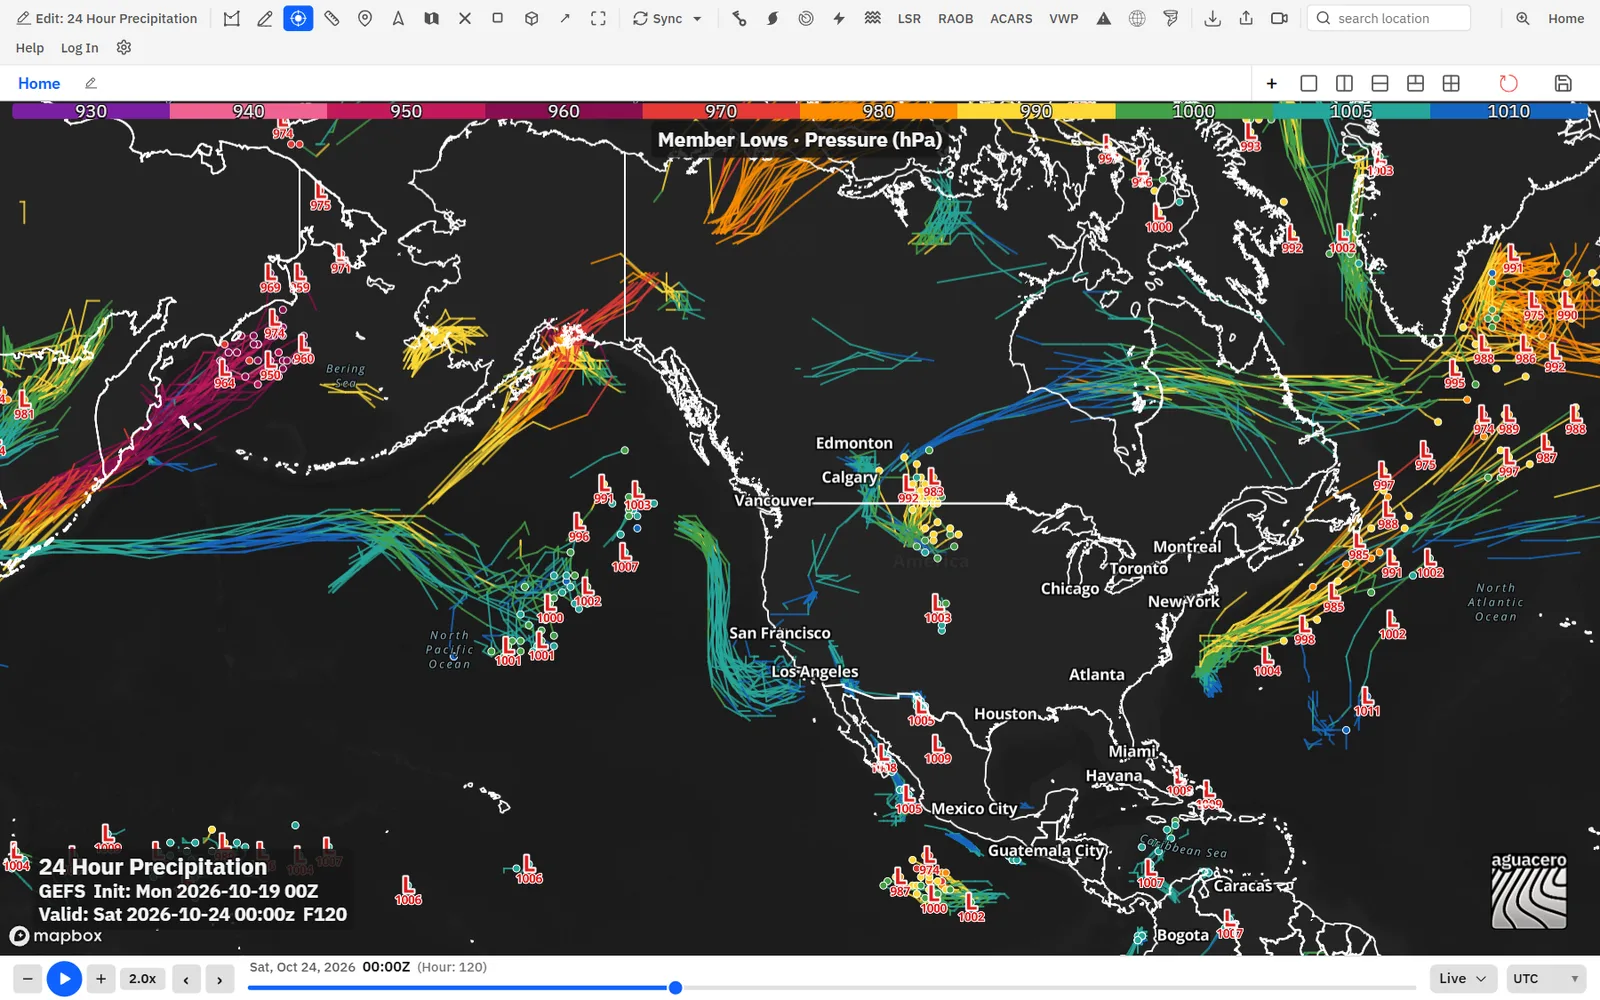
Task: Select the arrow drawing tool
Action: coord(565,18)
